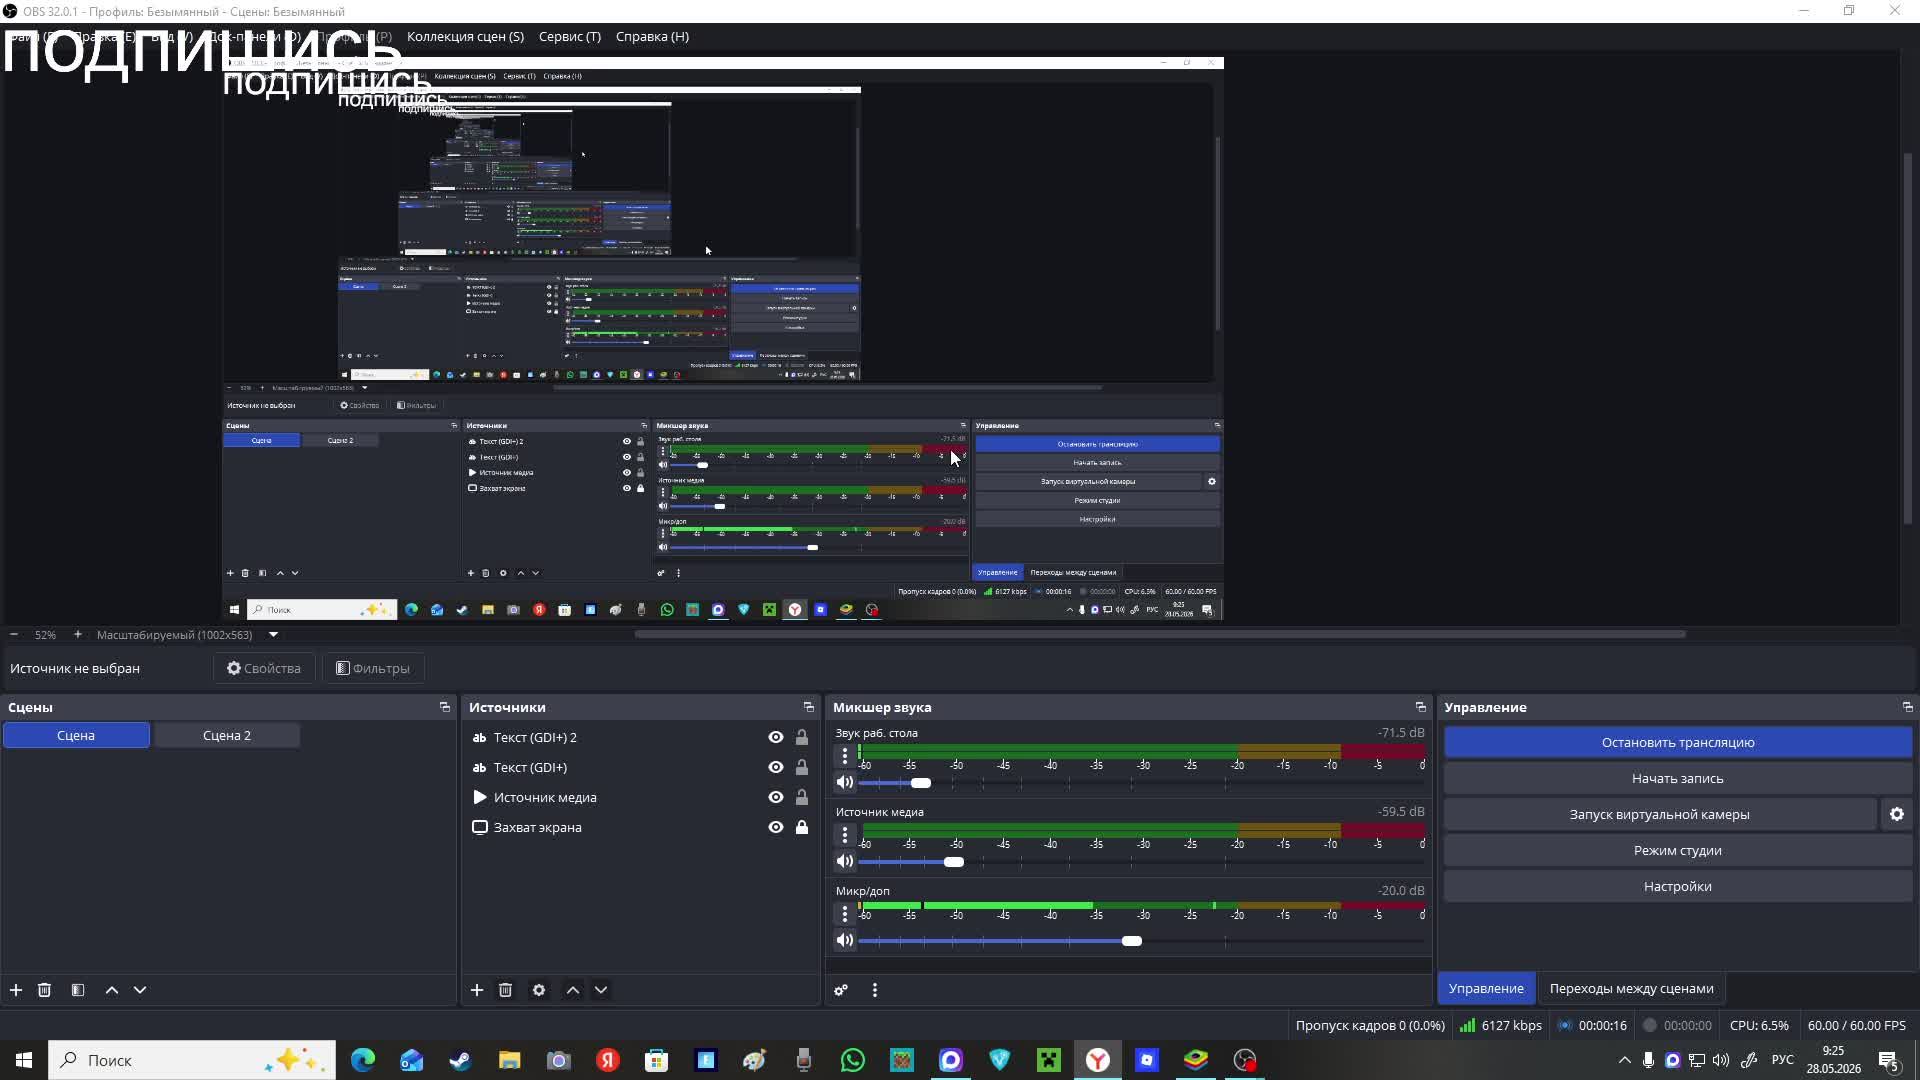
Task: Open options menu for Микр/доп channel
Action: [845, 914]
